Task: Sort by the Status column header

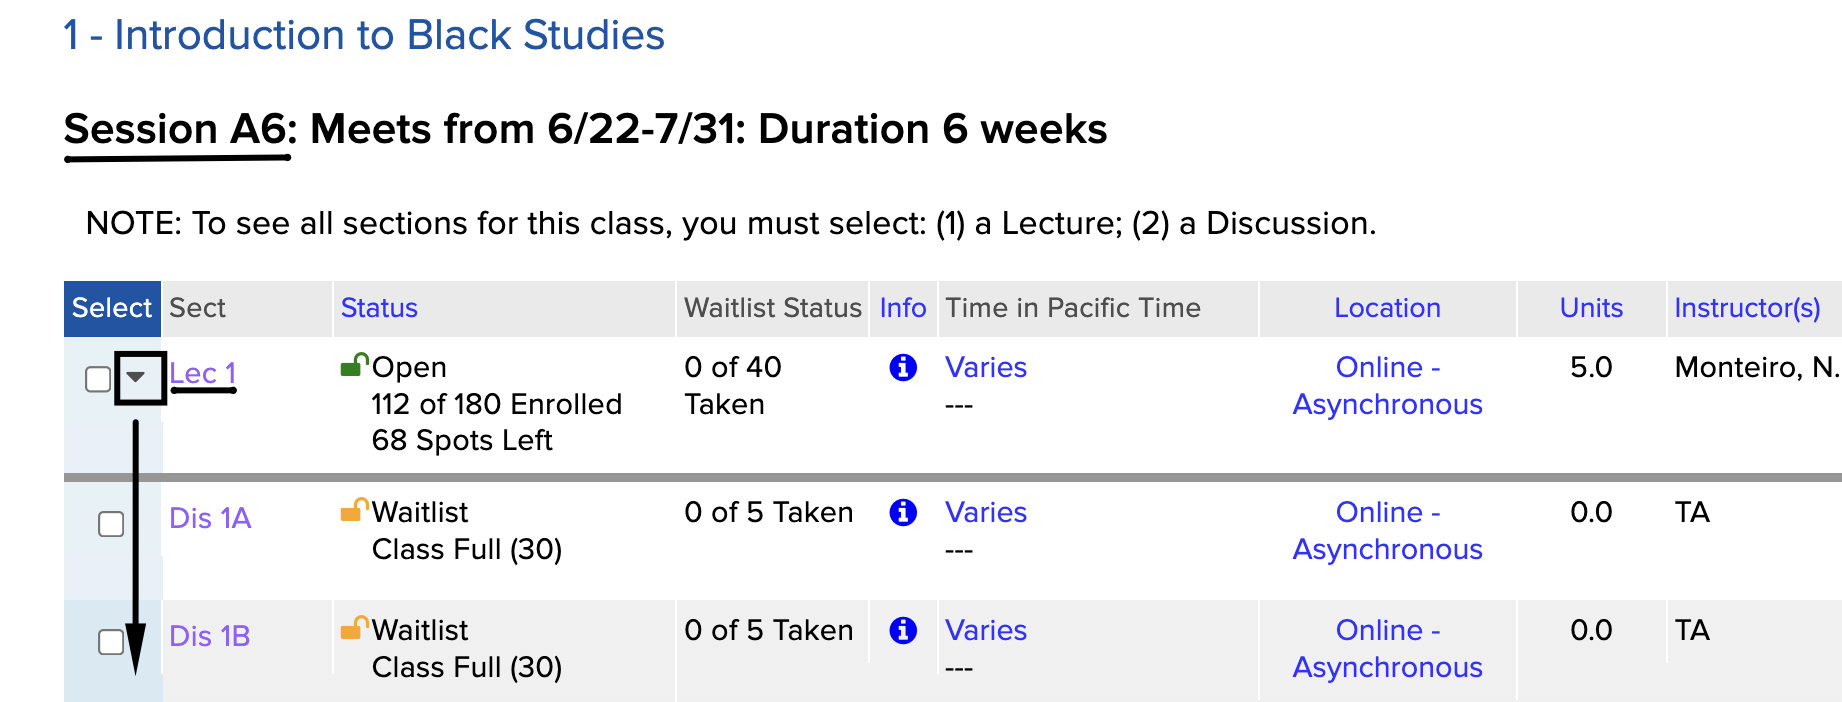Action: [x=379, y=308]
